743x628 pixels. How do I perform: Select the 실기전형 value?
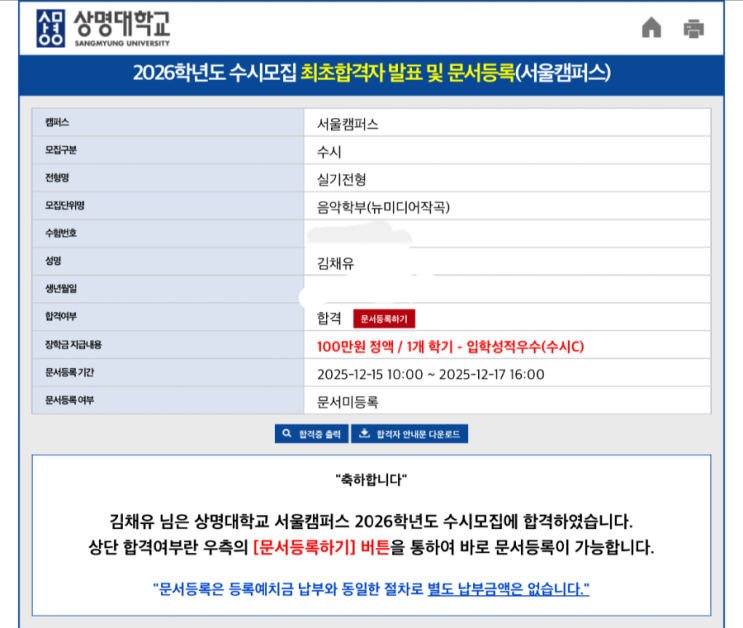pyautogui.click(x=341, y=179)
